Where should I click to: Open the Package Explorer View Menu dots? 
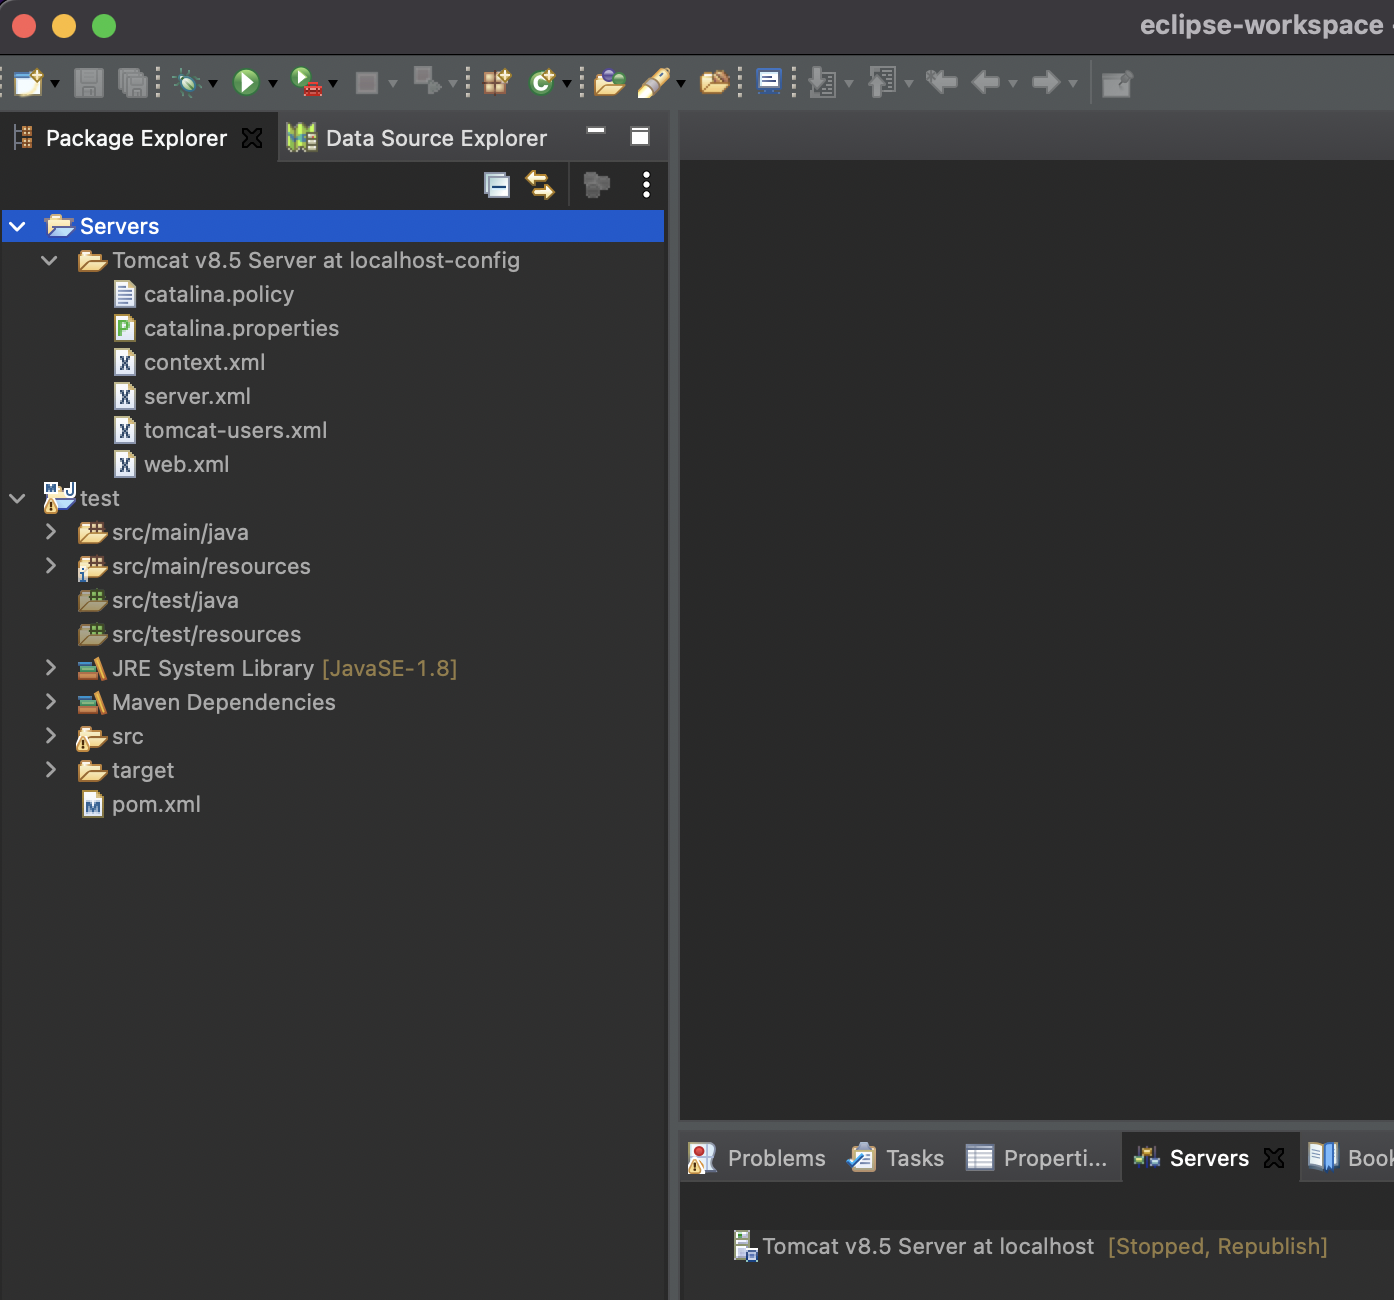point(646,185)
